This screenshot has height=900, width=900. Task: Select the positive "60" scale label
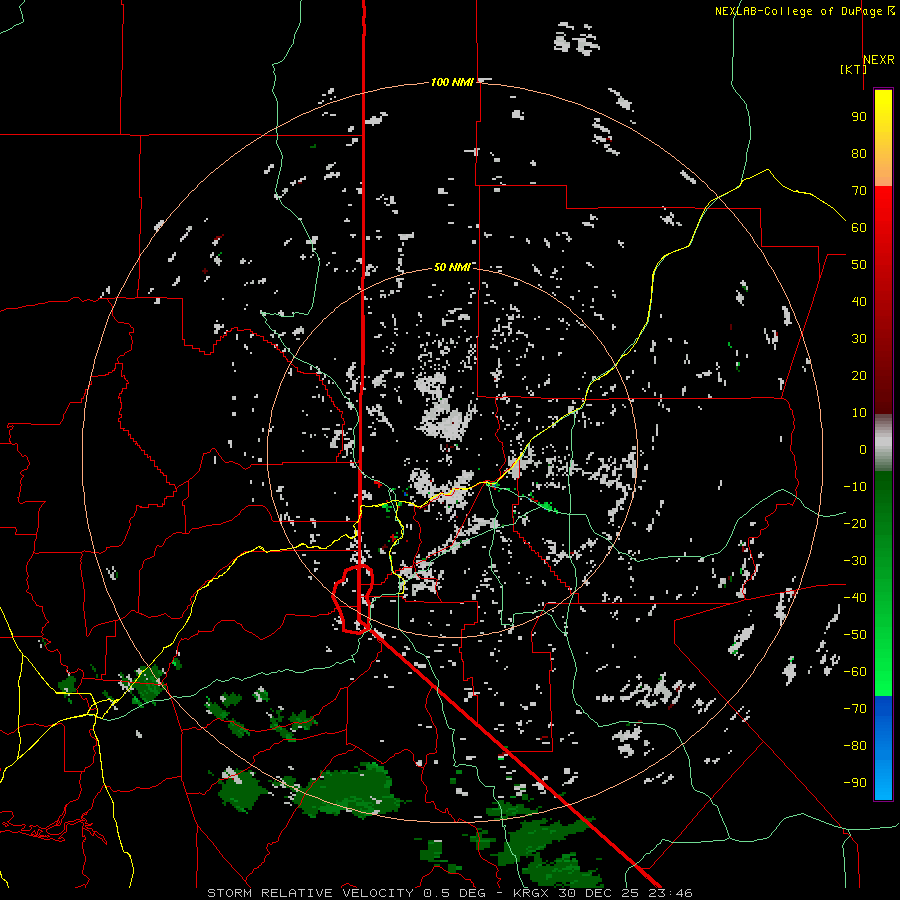(859, 227)
